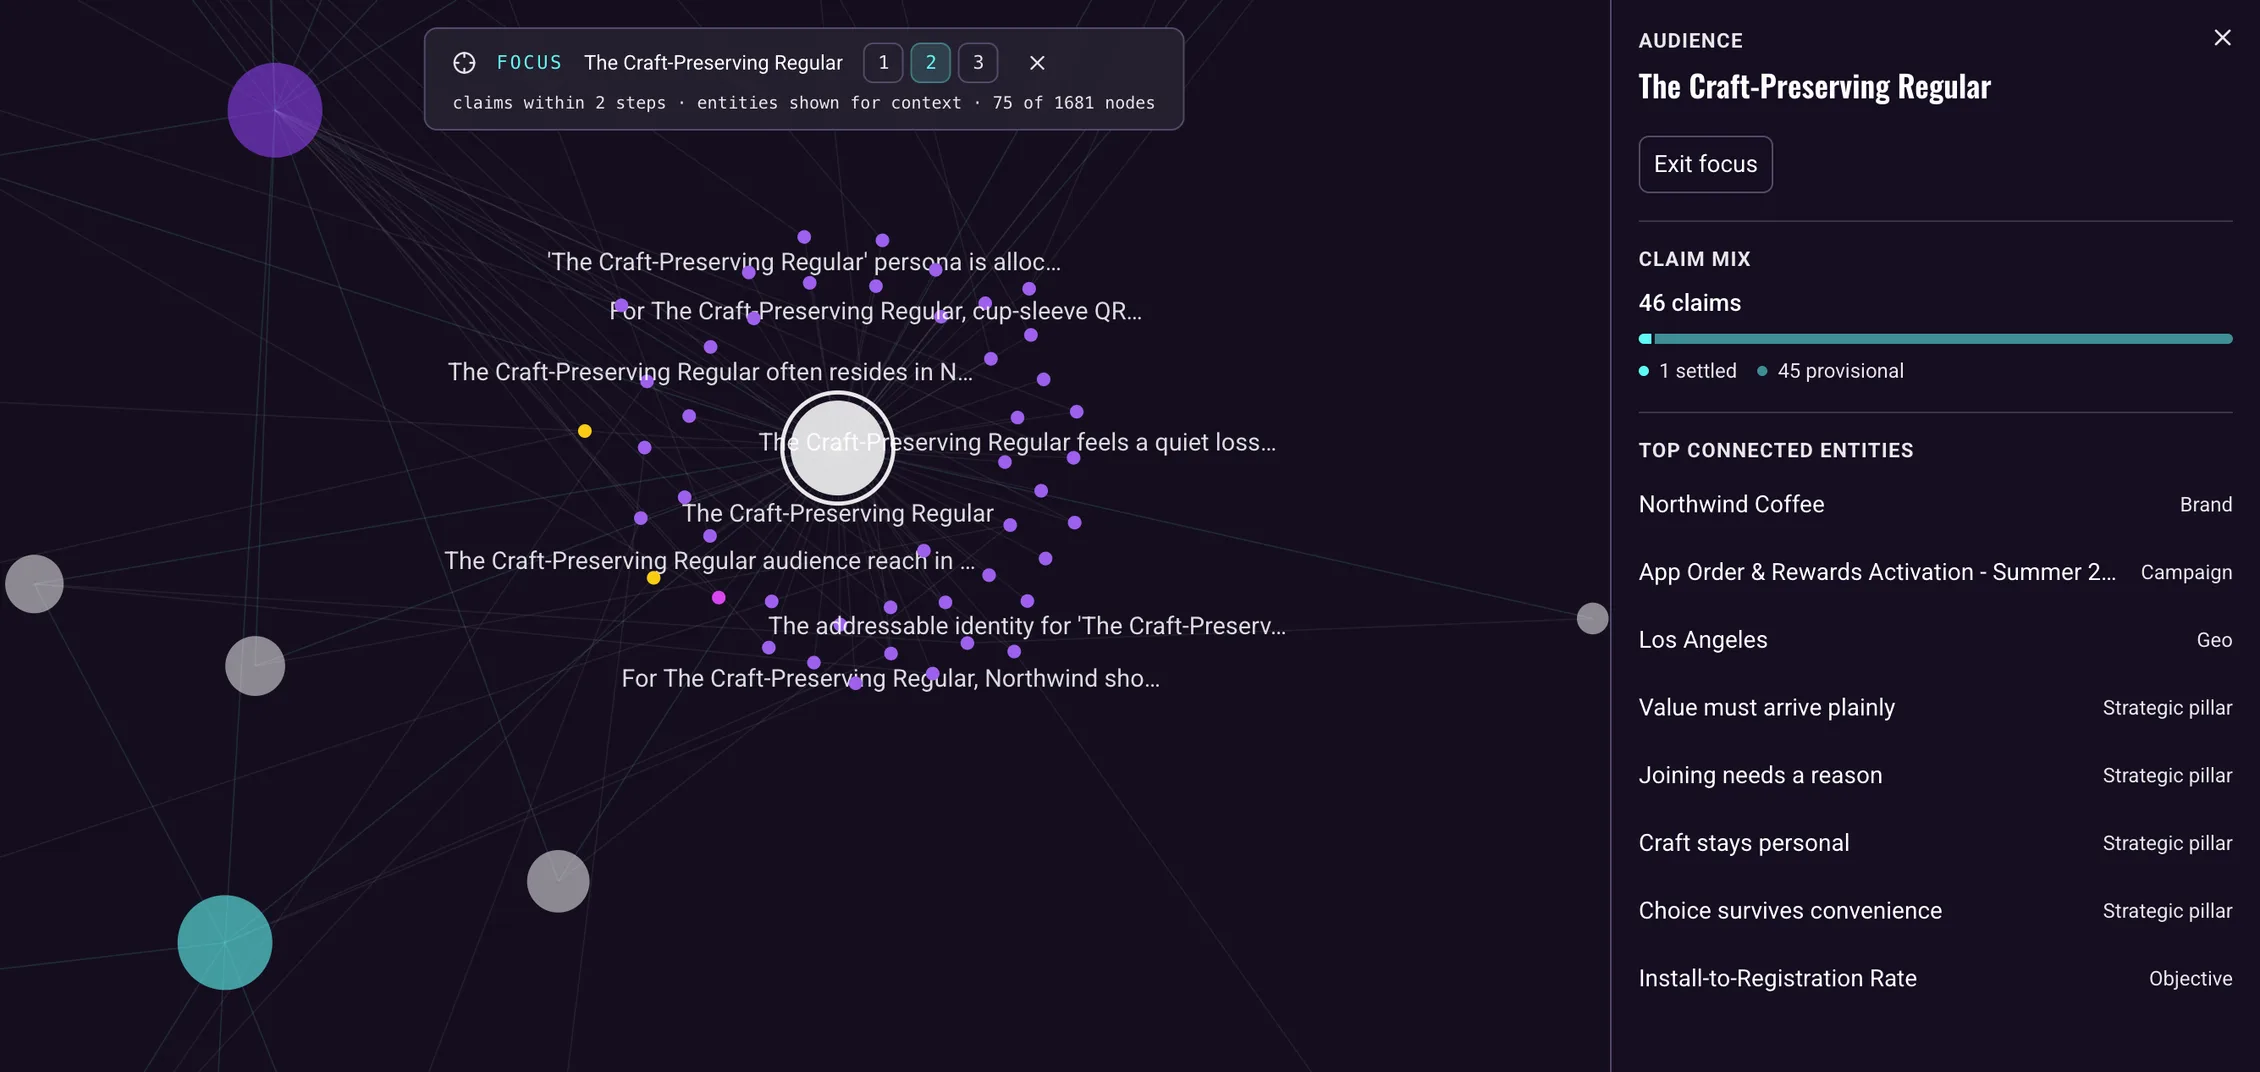This screenshot has height=1072, width=2260.
Task: Open Los Angeles geo entity
Action: click(1935, 640)
